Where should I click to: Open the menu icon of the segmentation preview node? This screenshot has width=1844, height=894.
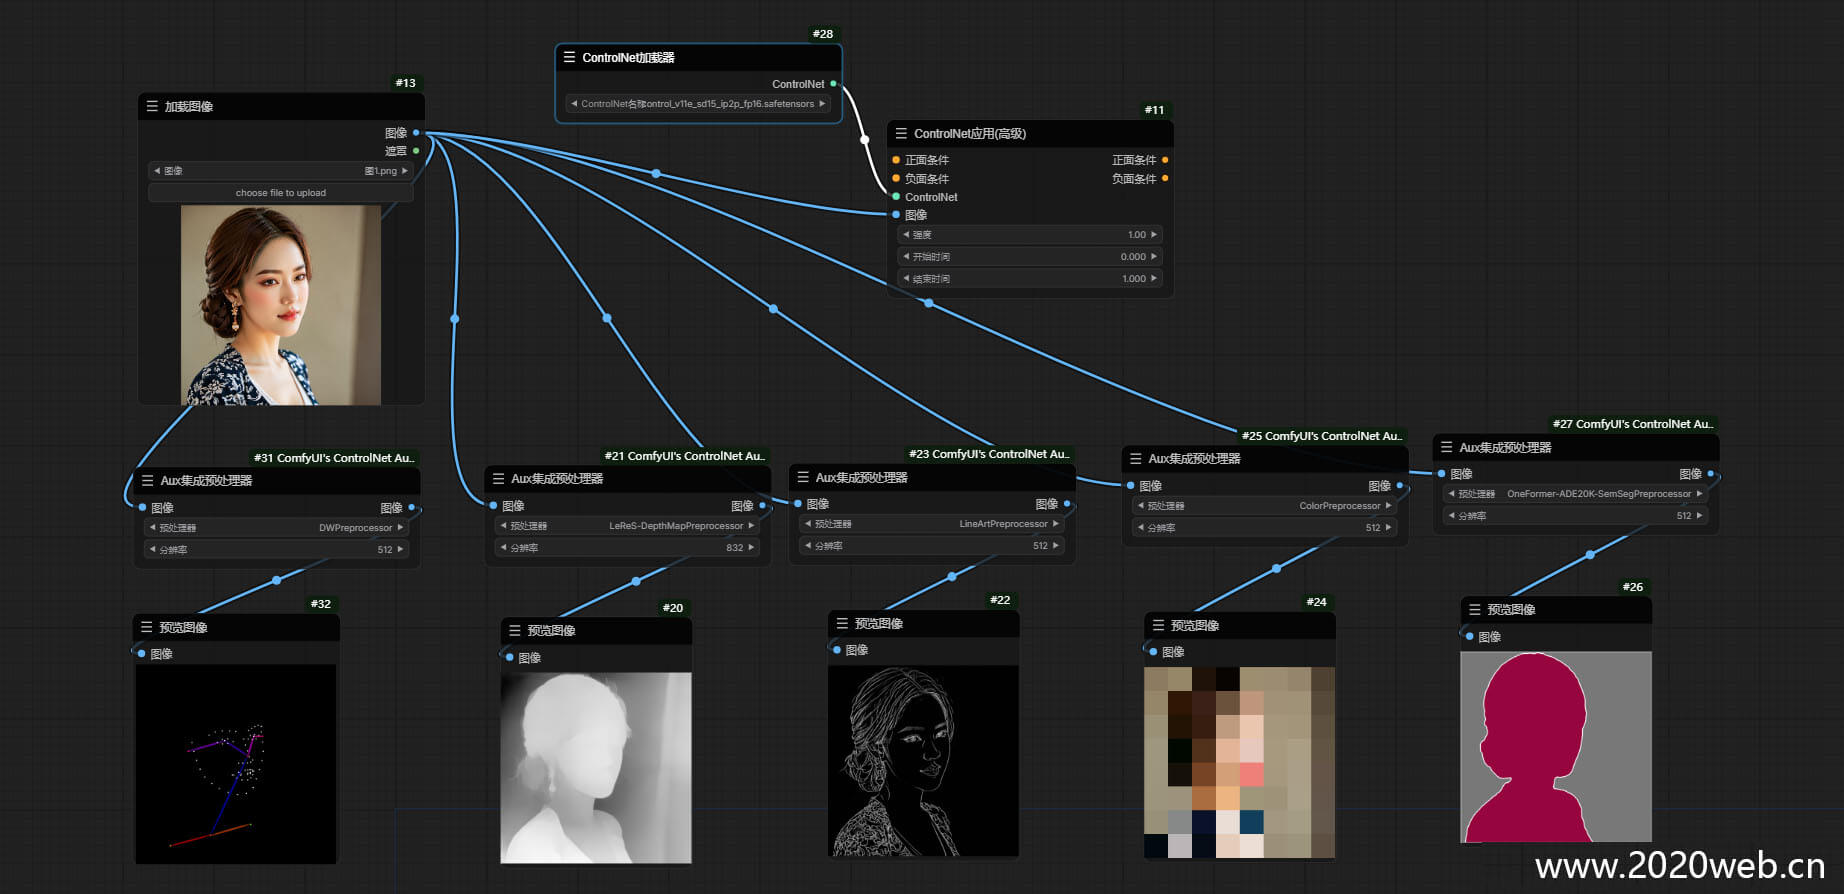[x=1474, y=609]
